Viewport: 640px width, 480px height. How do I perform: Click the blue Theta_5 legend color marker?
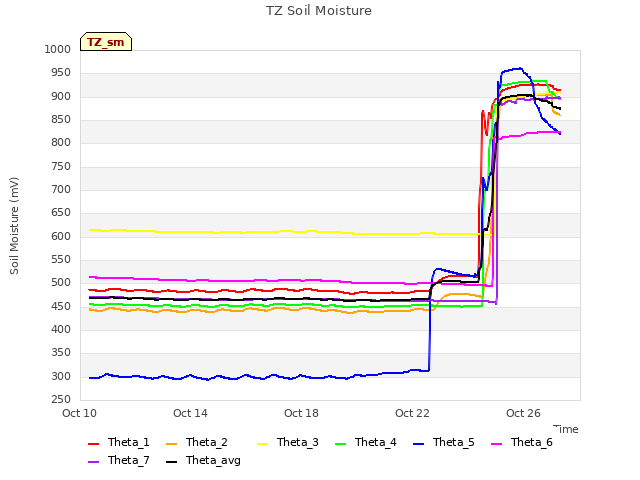tap(418, 444)
